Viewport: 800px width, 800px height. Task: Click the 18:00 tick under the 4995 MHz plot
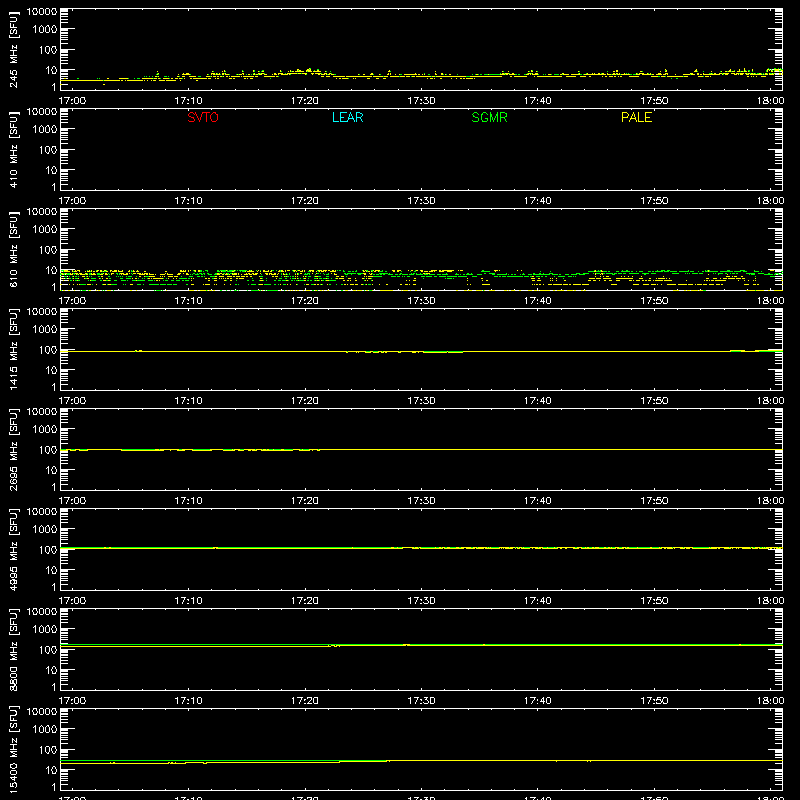pyautogui.click(x=770, y=601)
